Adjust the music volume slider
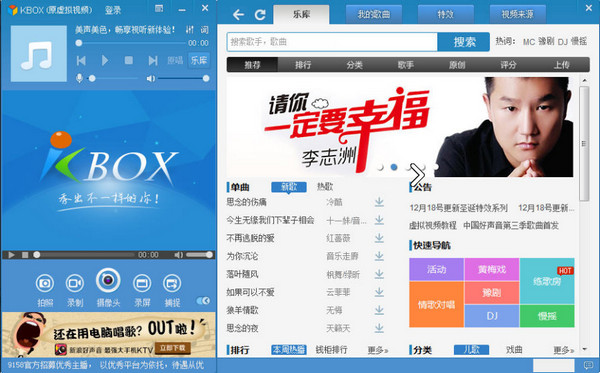The image size is (600, 373). point(183,78)
